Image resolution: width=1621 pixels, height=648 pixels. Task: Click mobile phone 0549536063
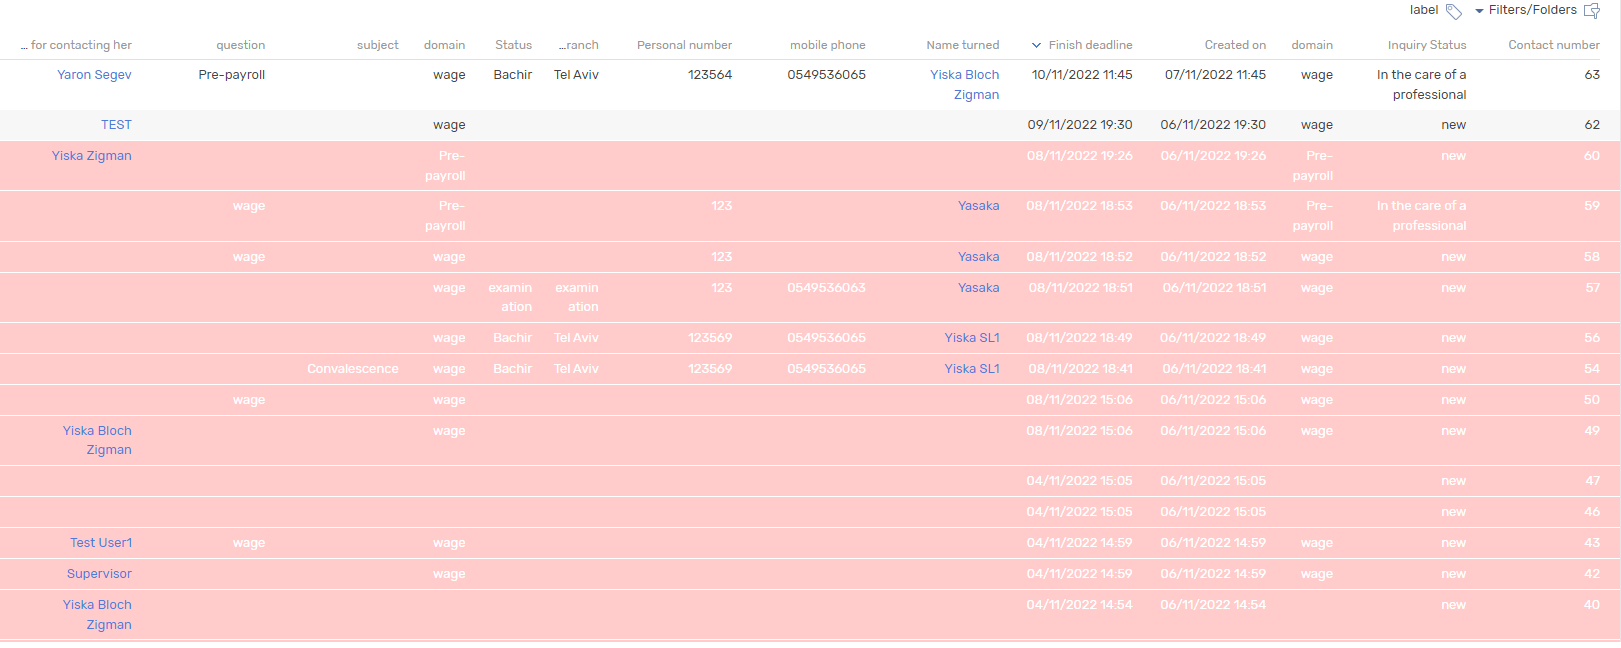[826, 288]
